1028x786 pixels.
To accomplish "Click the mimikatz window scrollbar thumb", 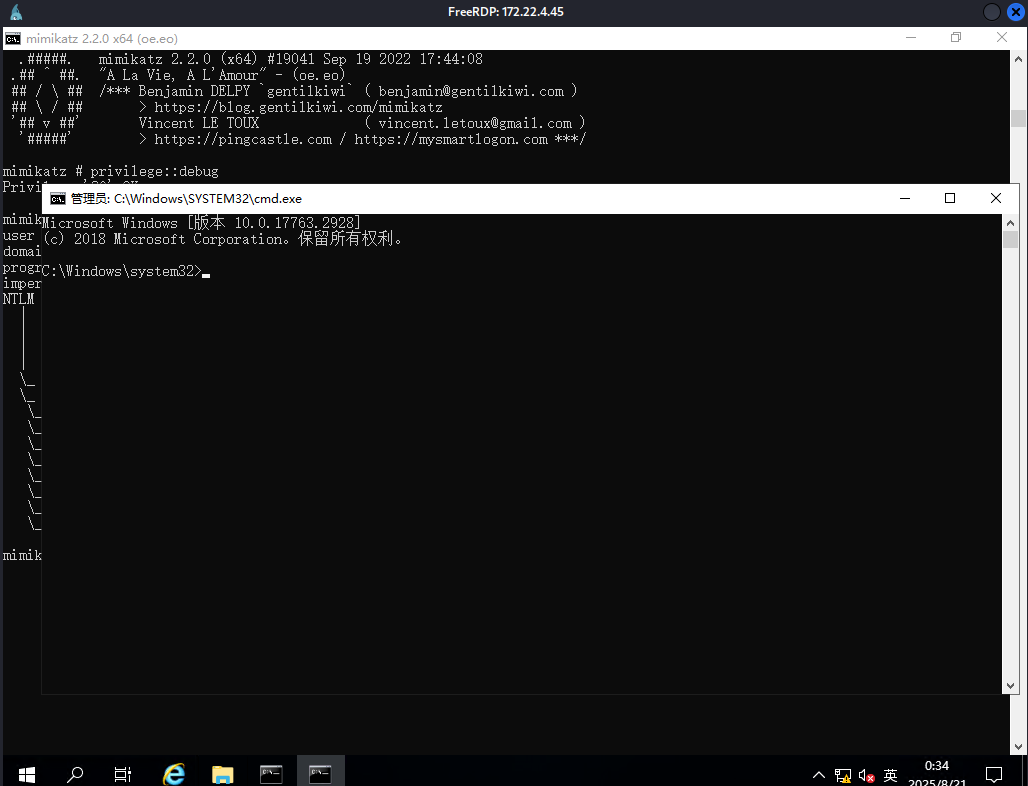I will [x=1018, y=119].
